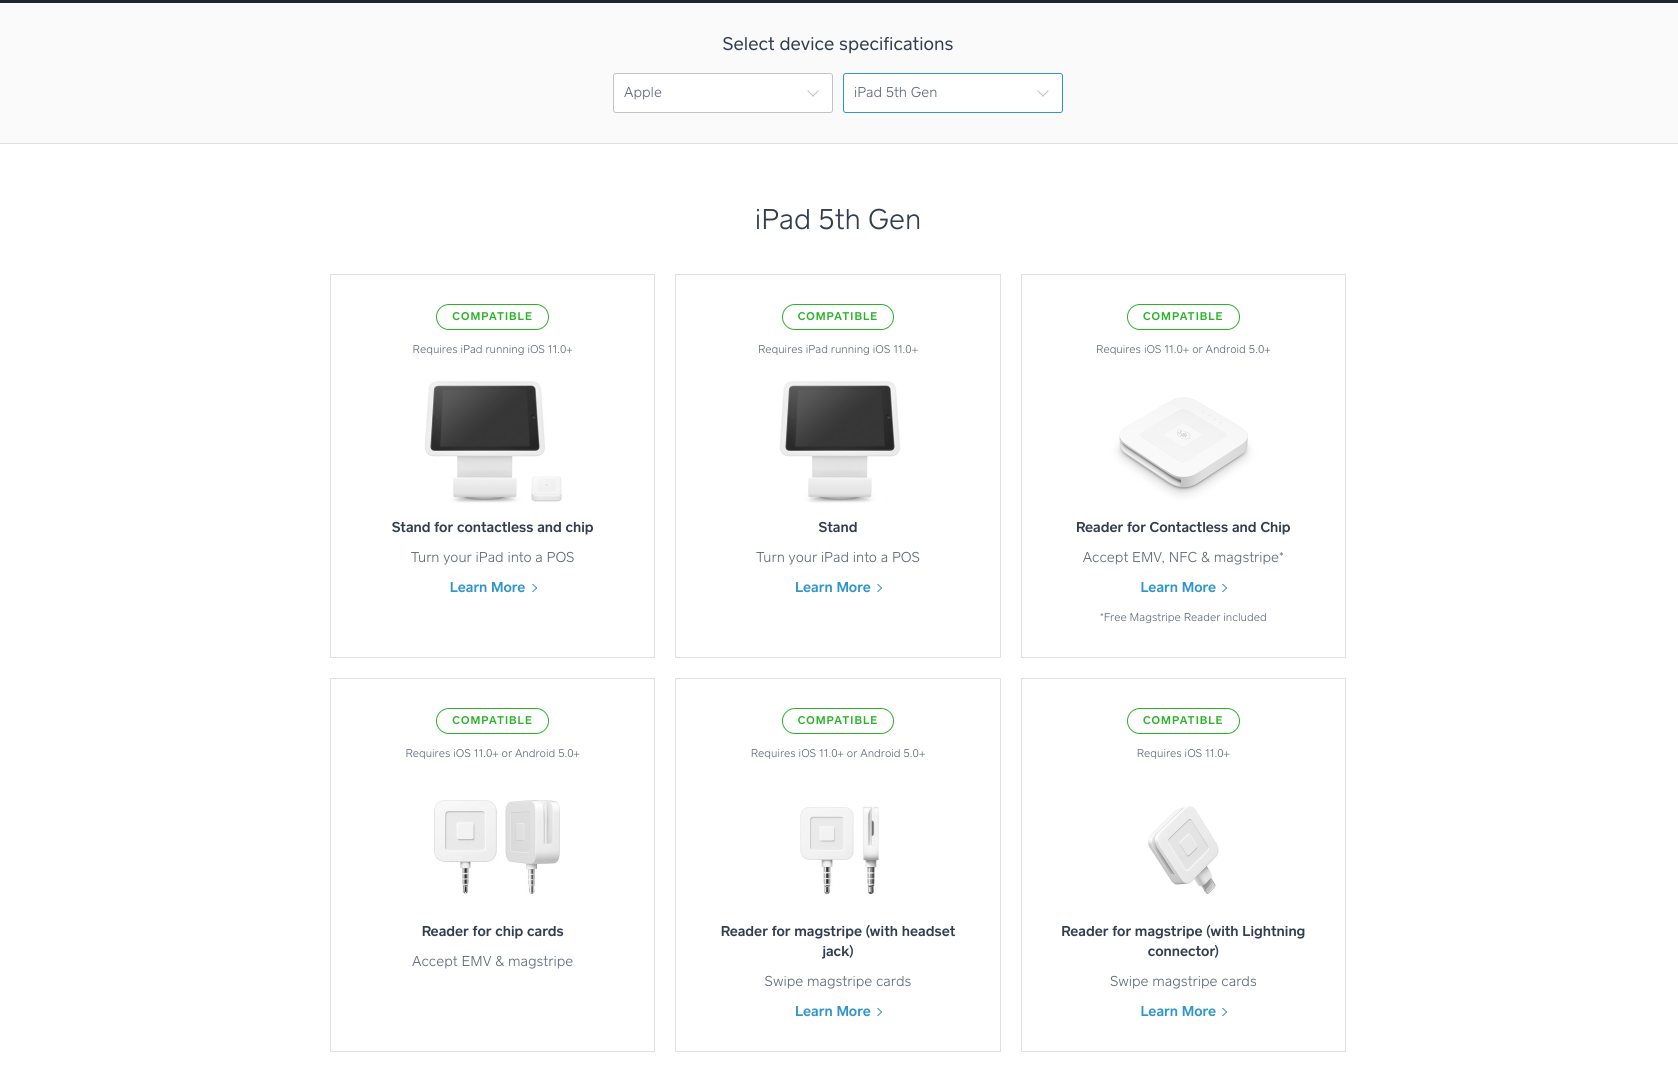Viewport: 1678px width, 1068px height.
Task: Click the Reader for Contactless and Chip image
Action: point(1183,441)
